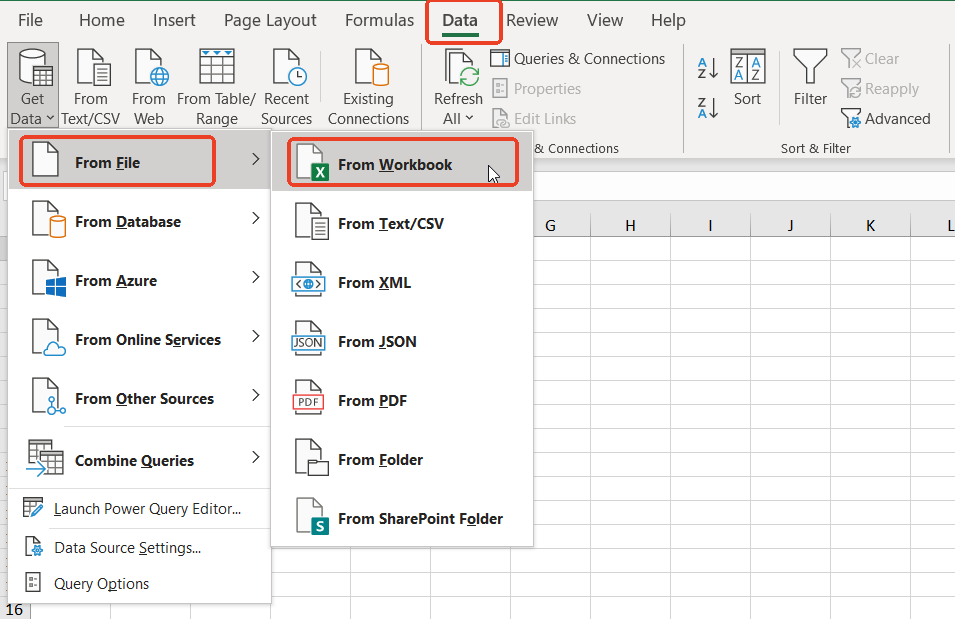Click Reapply filter button
This screenshot has width=955, height=619.
coord(879,88)
